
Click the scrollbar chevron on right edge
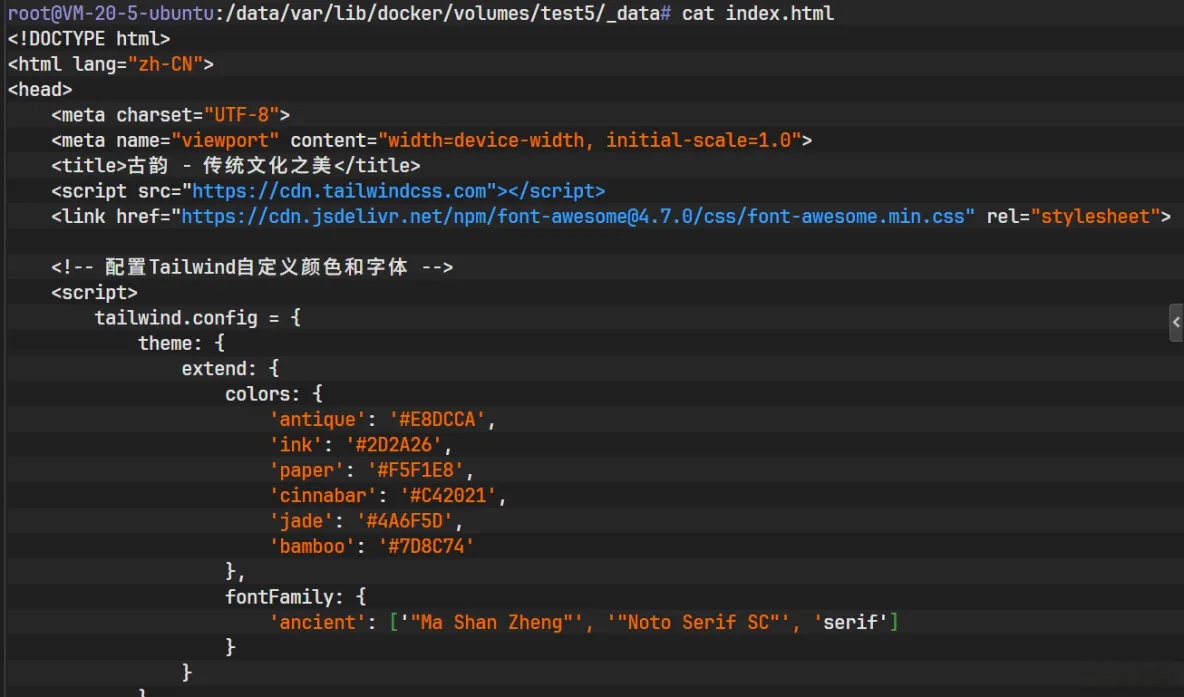click(1177, 322)
